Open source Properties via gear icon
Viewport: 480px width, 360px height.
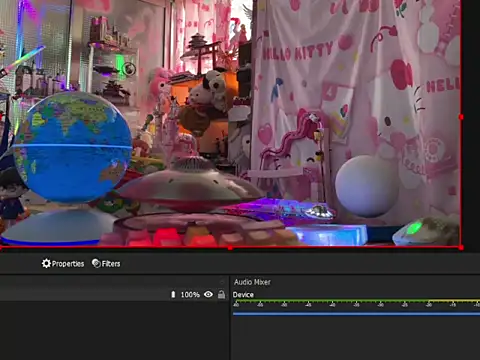[x=46, y=263]
